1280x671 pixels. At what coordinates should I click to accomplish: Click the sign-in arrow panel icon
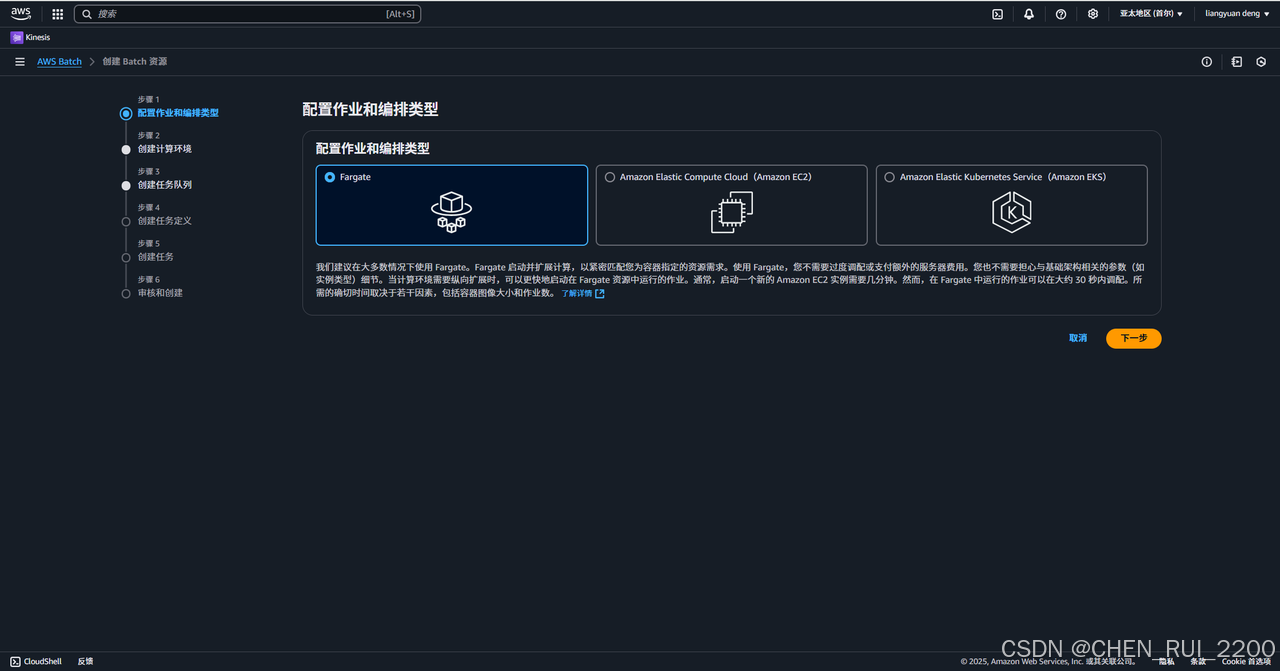tap(1237, 62)
